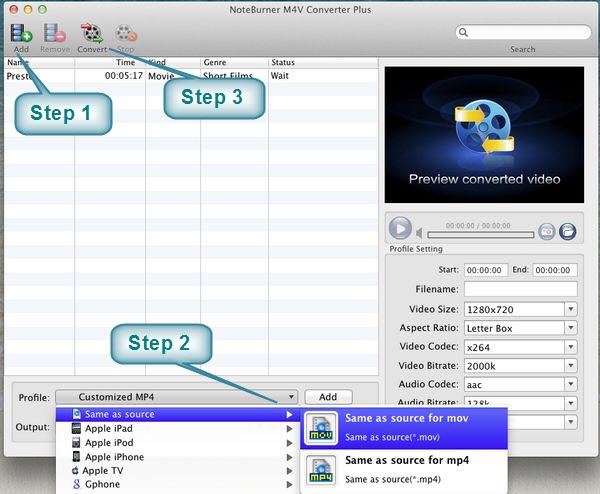The width and height of the screenshot is (600, 494).
Task: Open the Video Size dropdown
Action: coord(571,309)
